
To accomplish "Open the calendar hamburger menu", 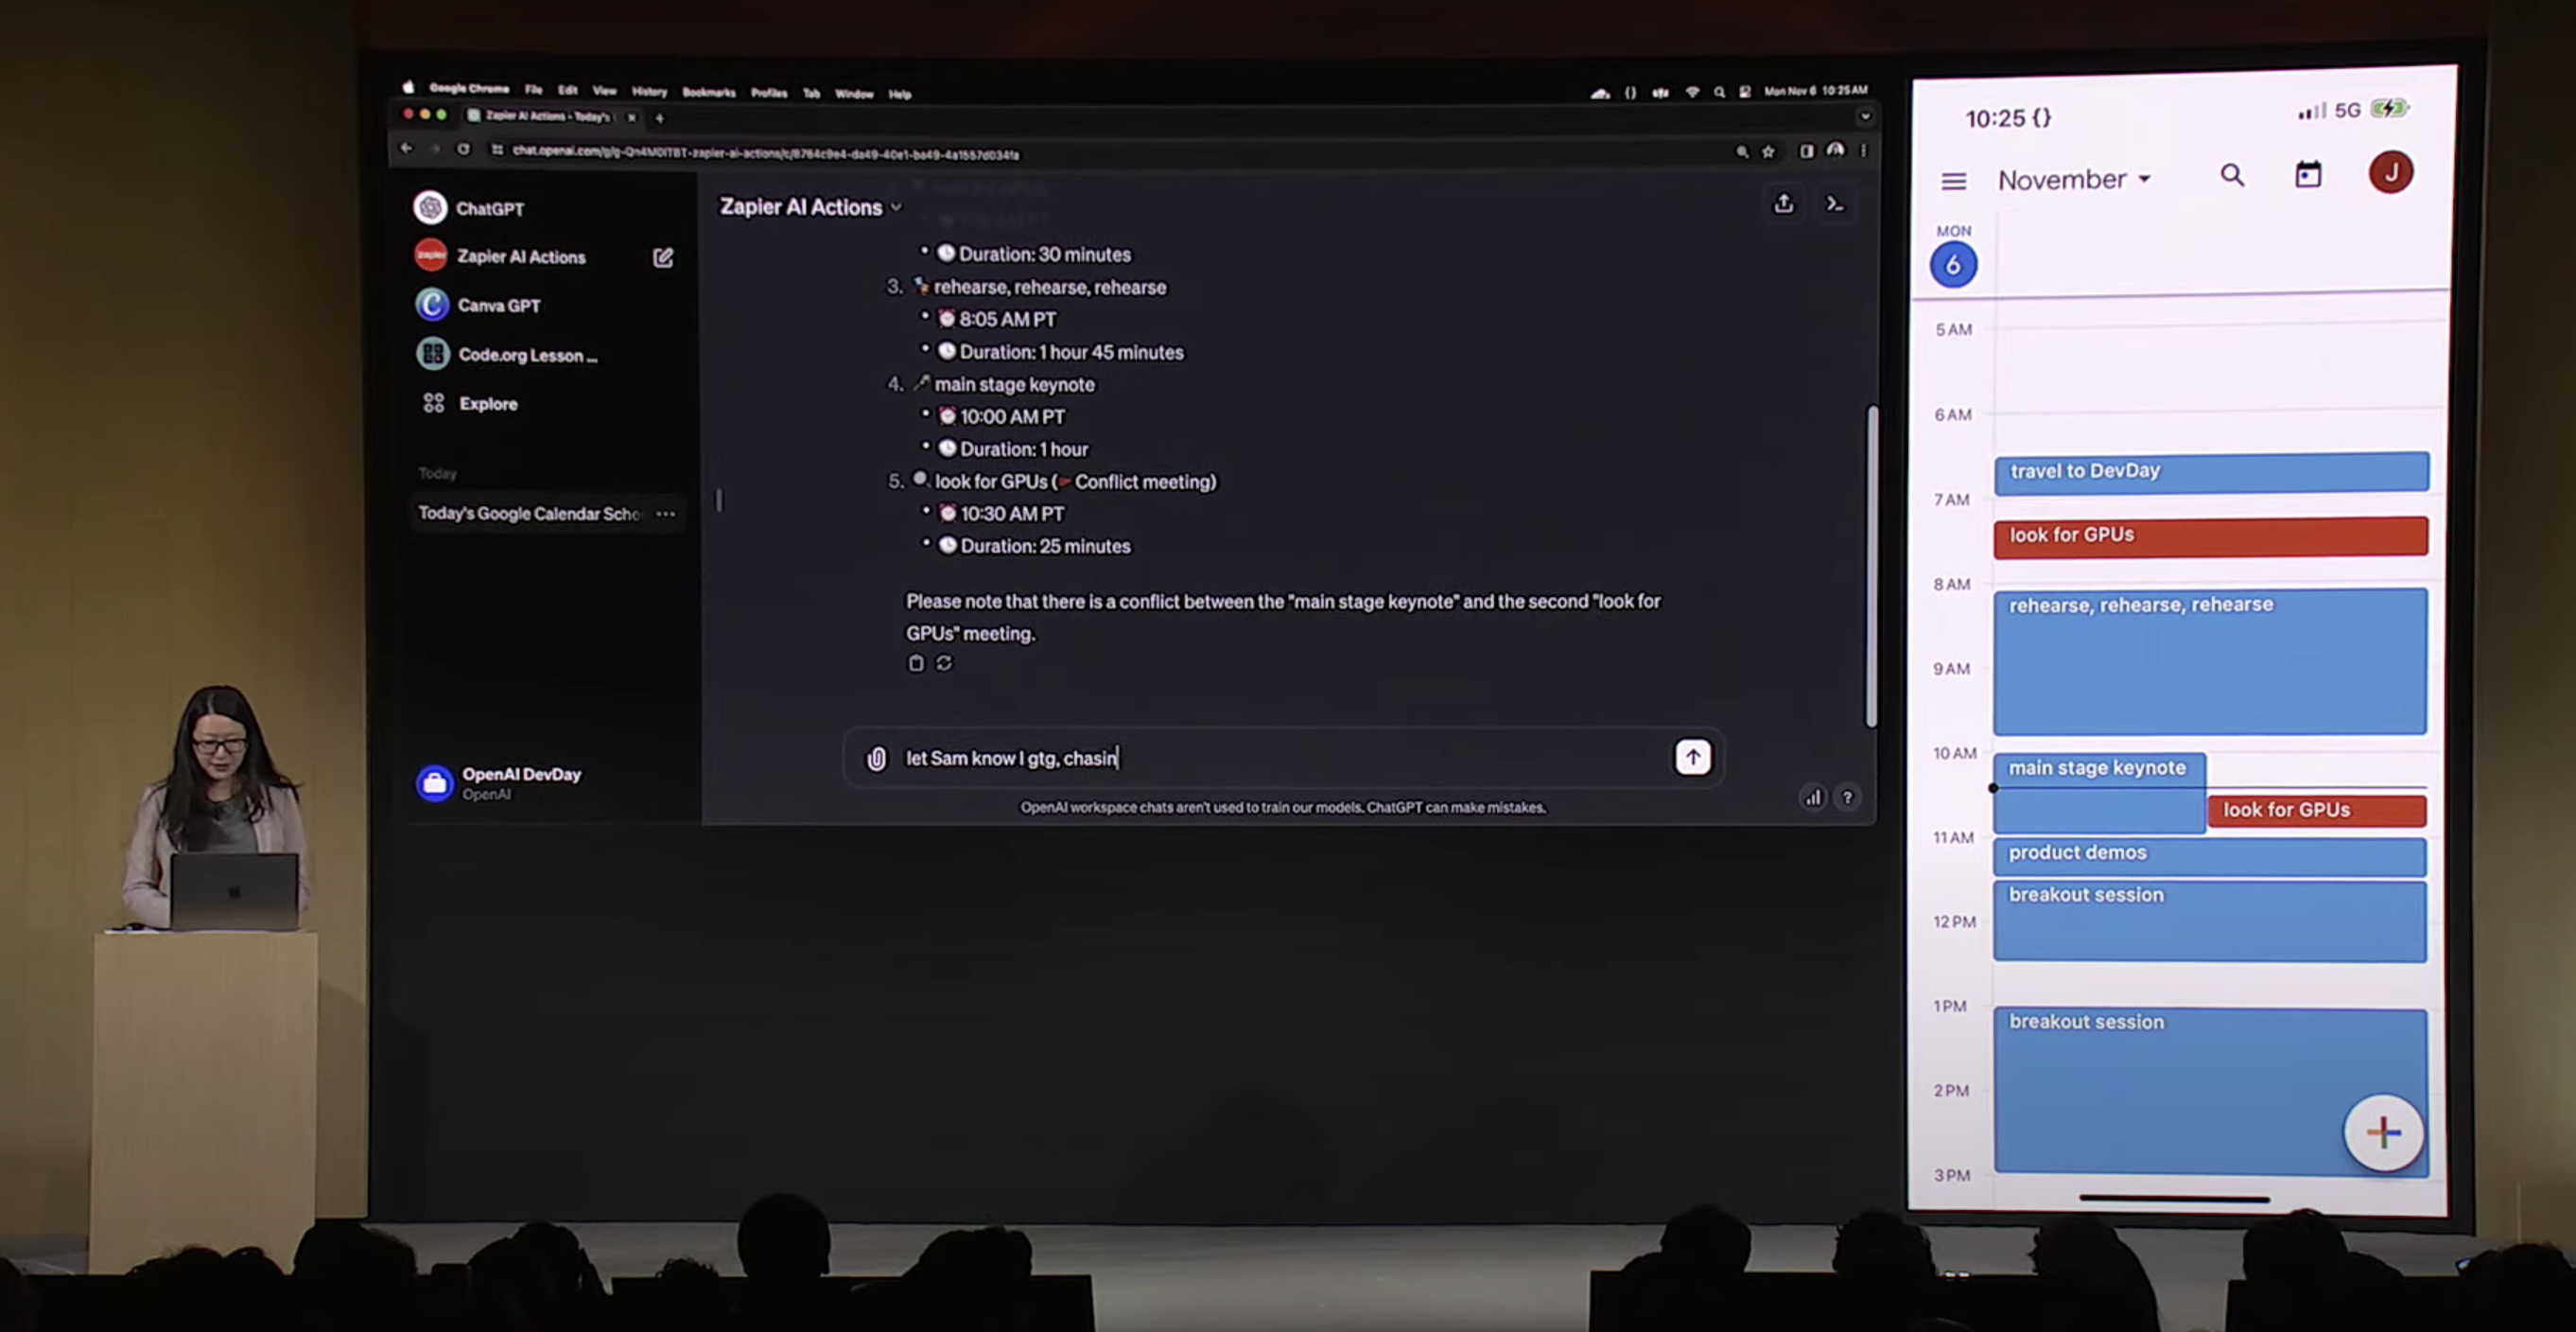I will (1953, 181).
